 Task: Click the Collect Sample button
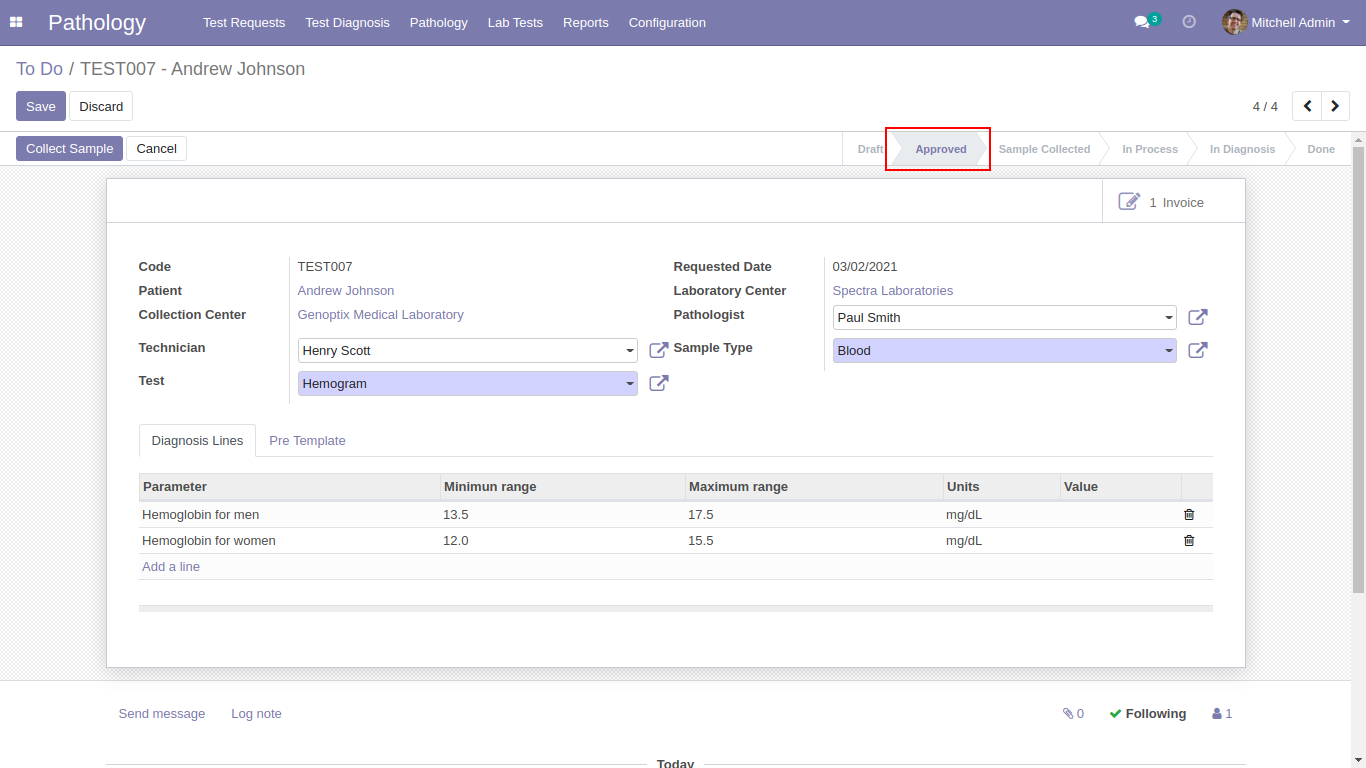(69, 149)
